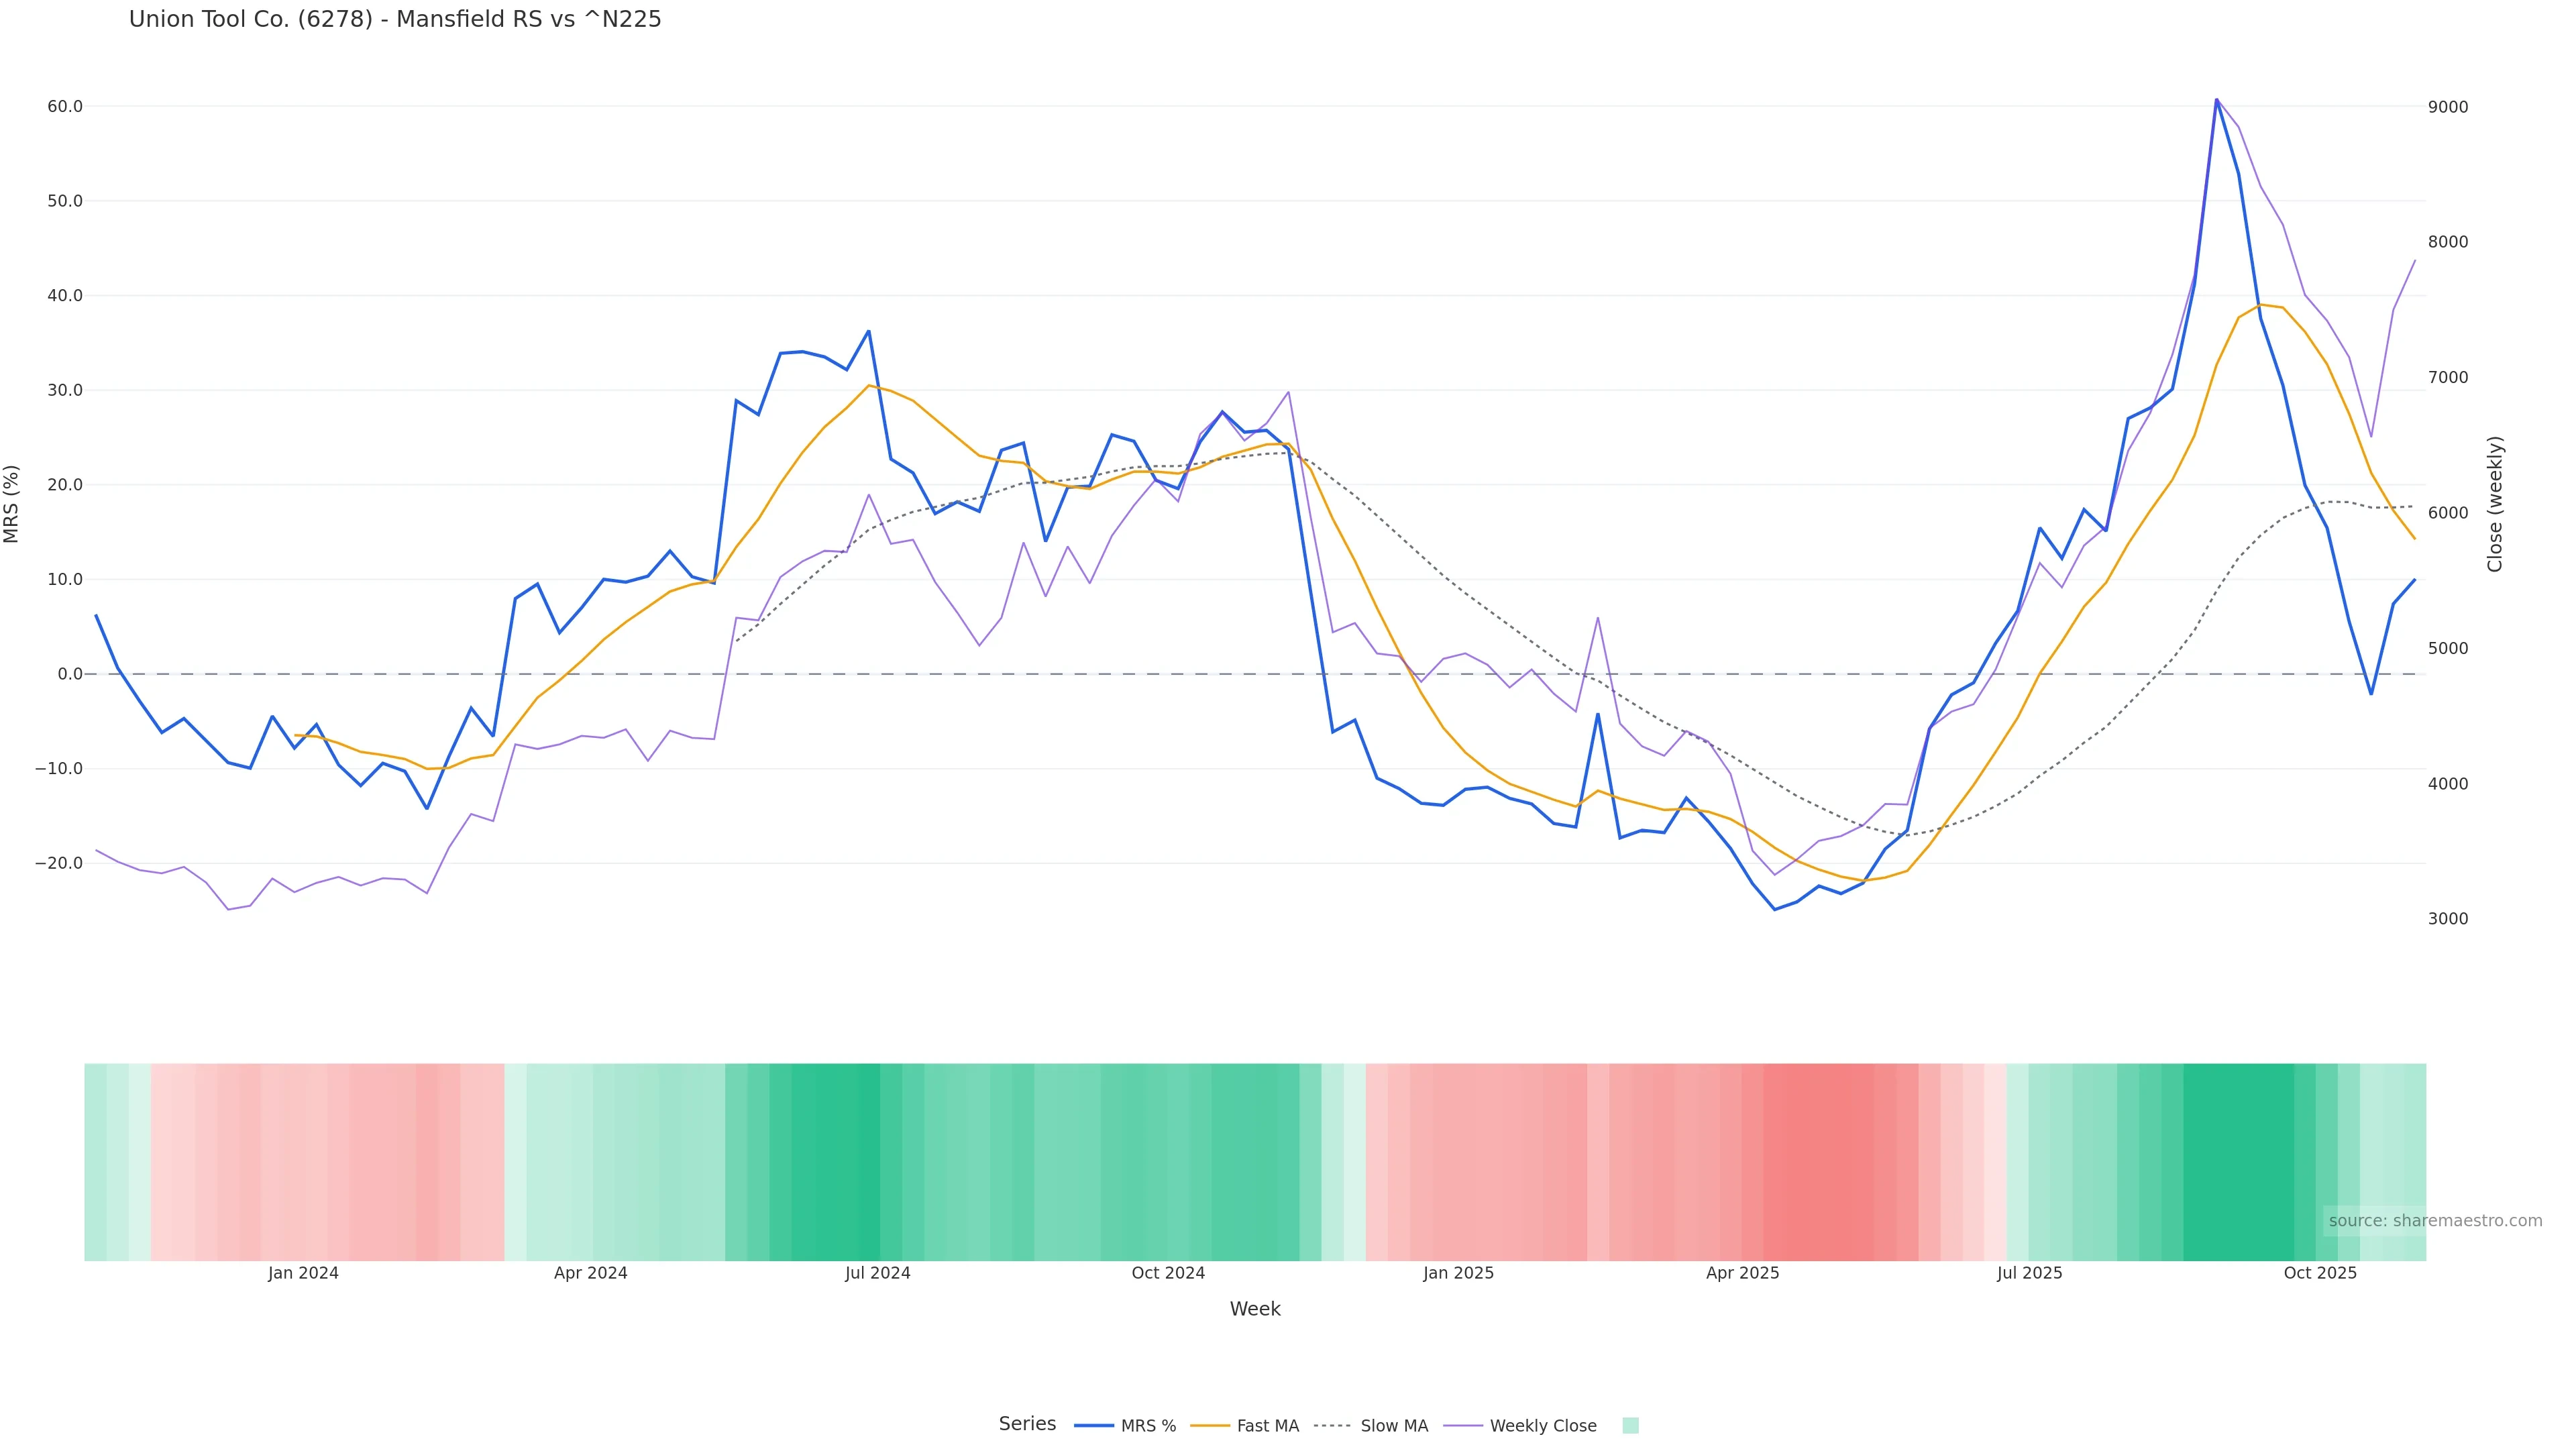Select the Jan 2025 tick on week axis
Screen dimensions: 2576x1449
click(1458, 1273)
